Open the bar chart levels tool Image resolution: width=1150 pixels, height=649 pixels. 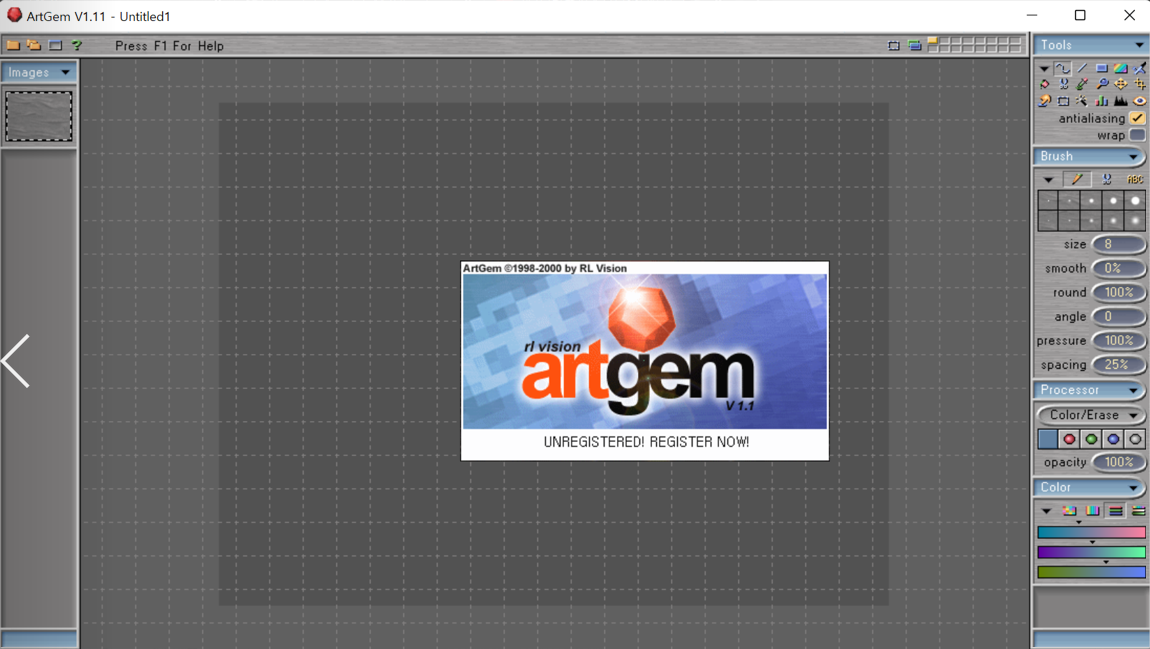(1102, 101)
